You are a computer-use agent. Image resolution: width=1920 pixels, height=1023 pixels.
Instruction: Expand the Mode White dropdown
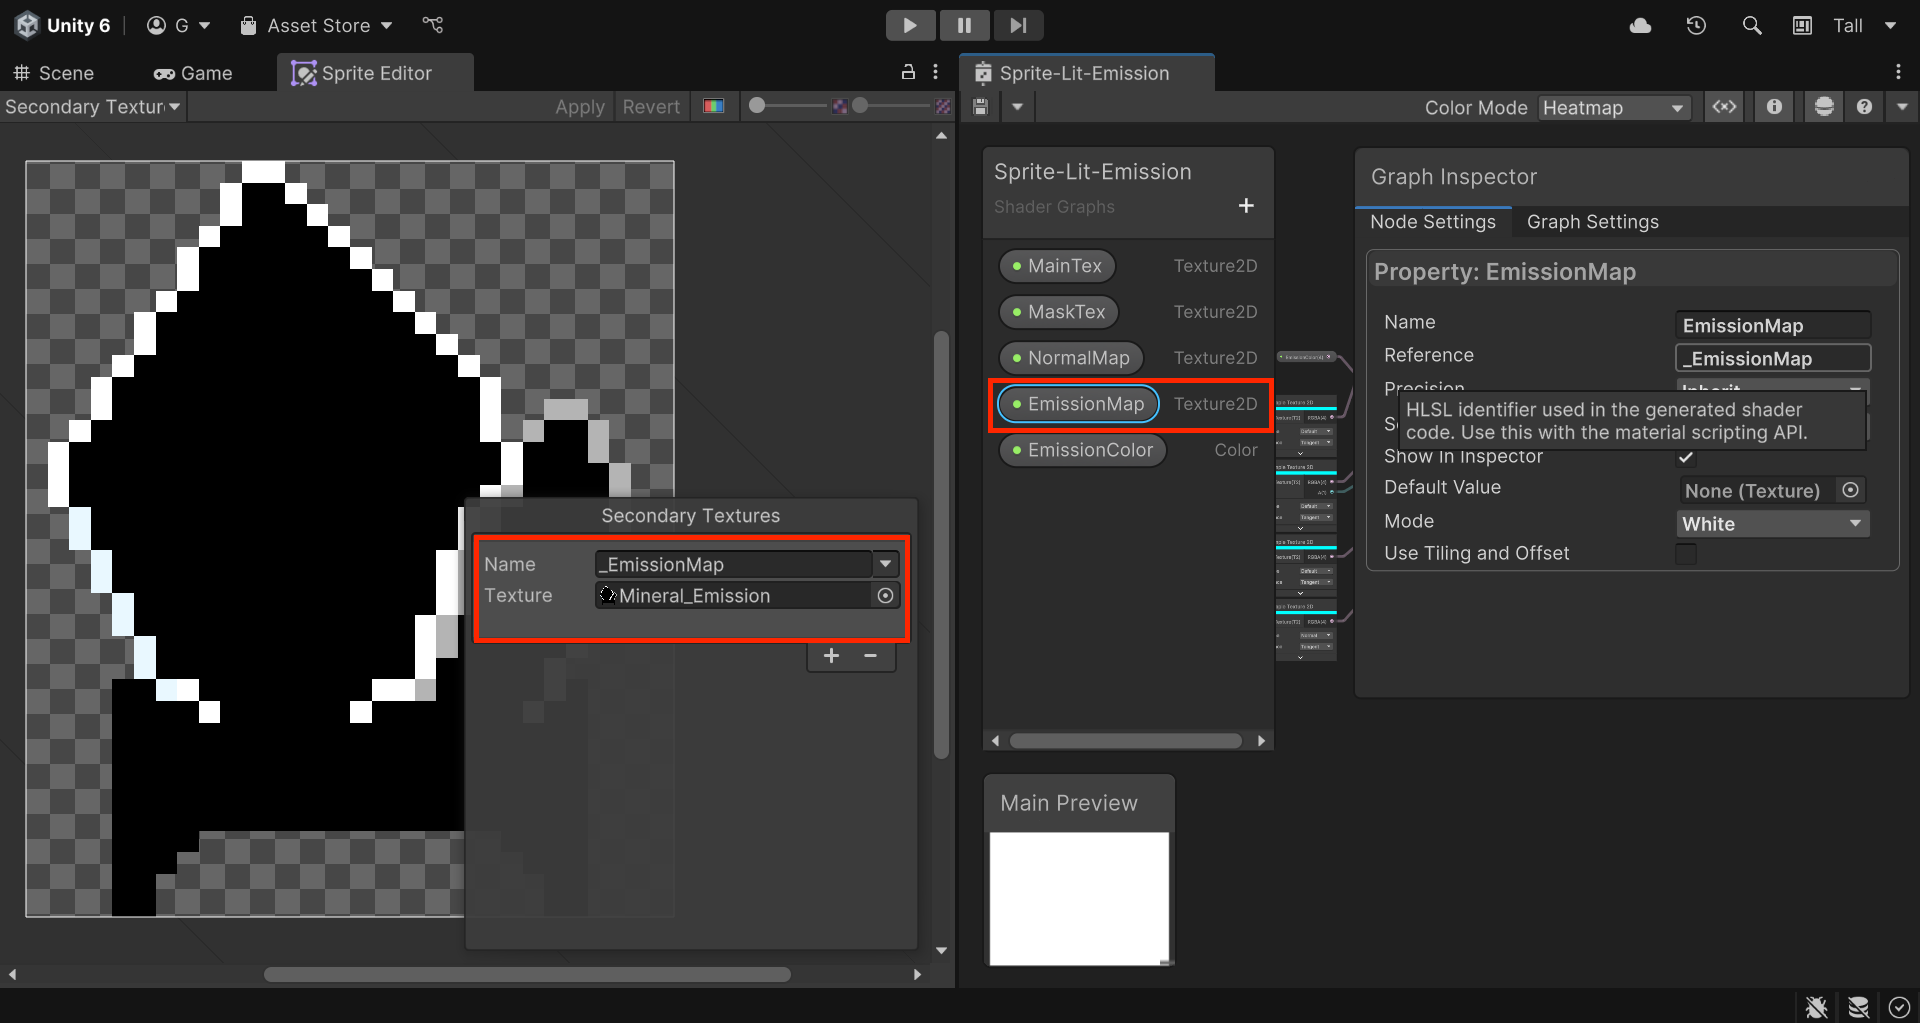tap(1772, 524)
